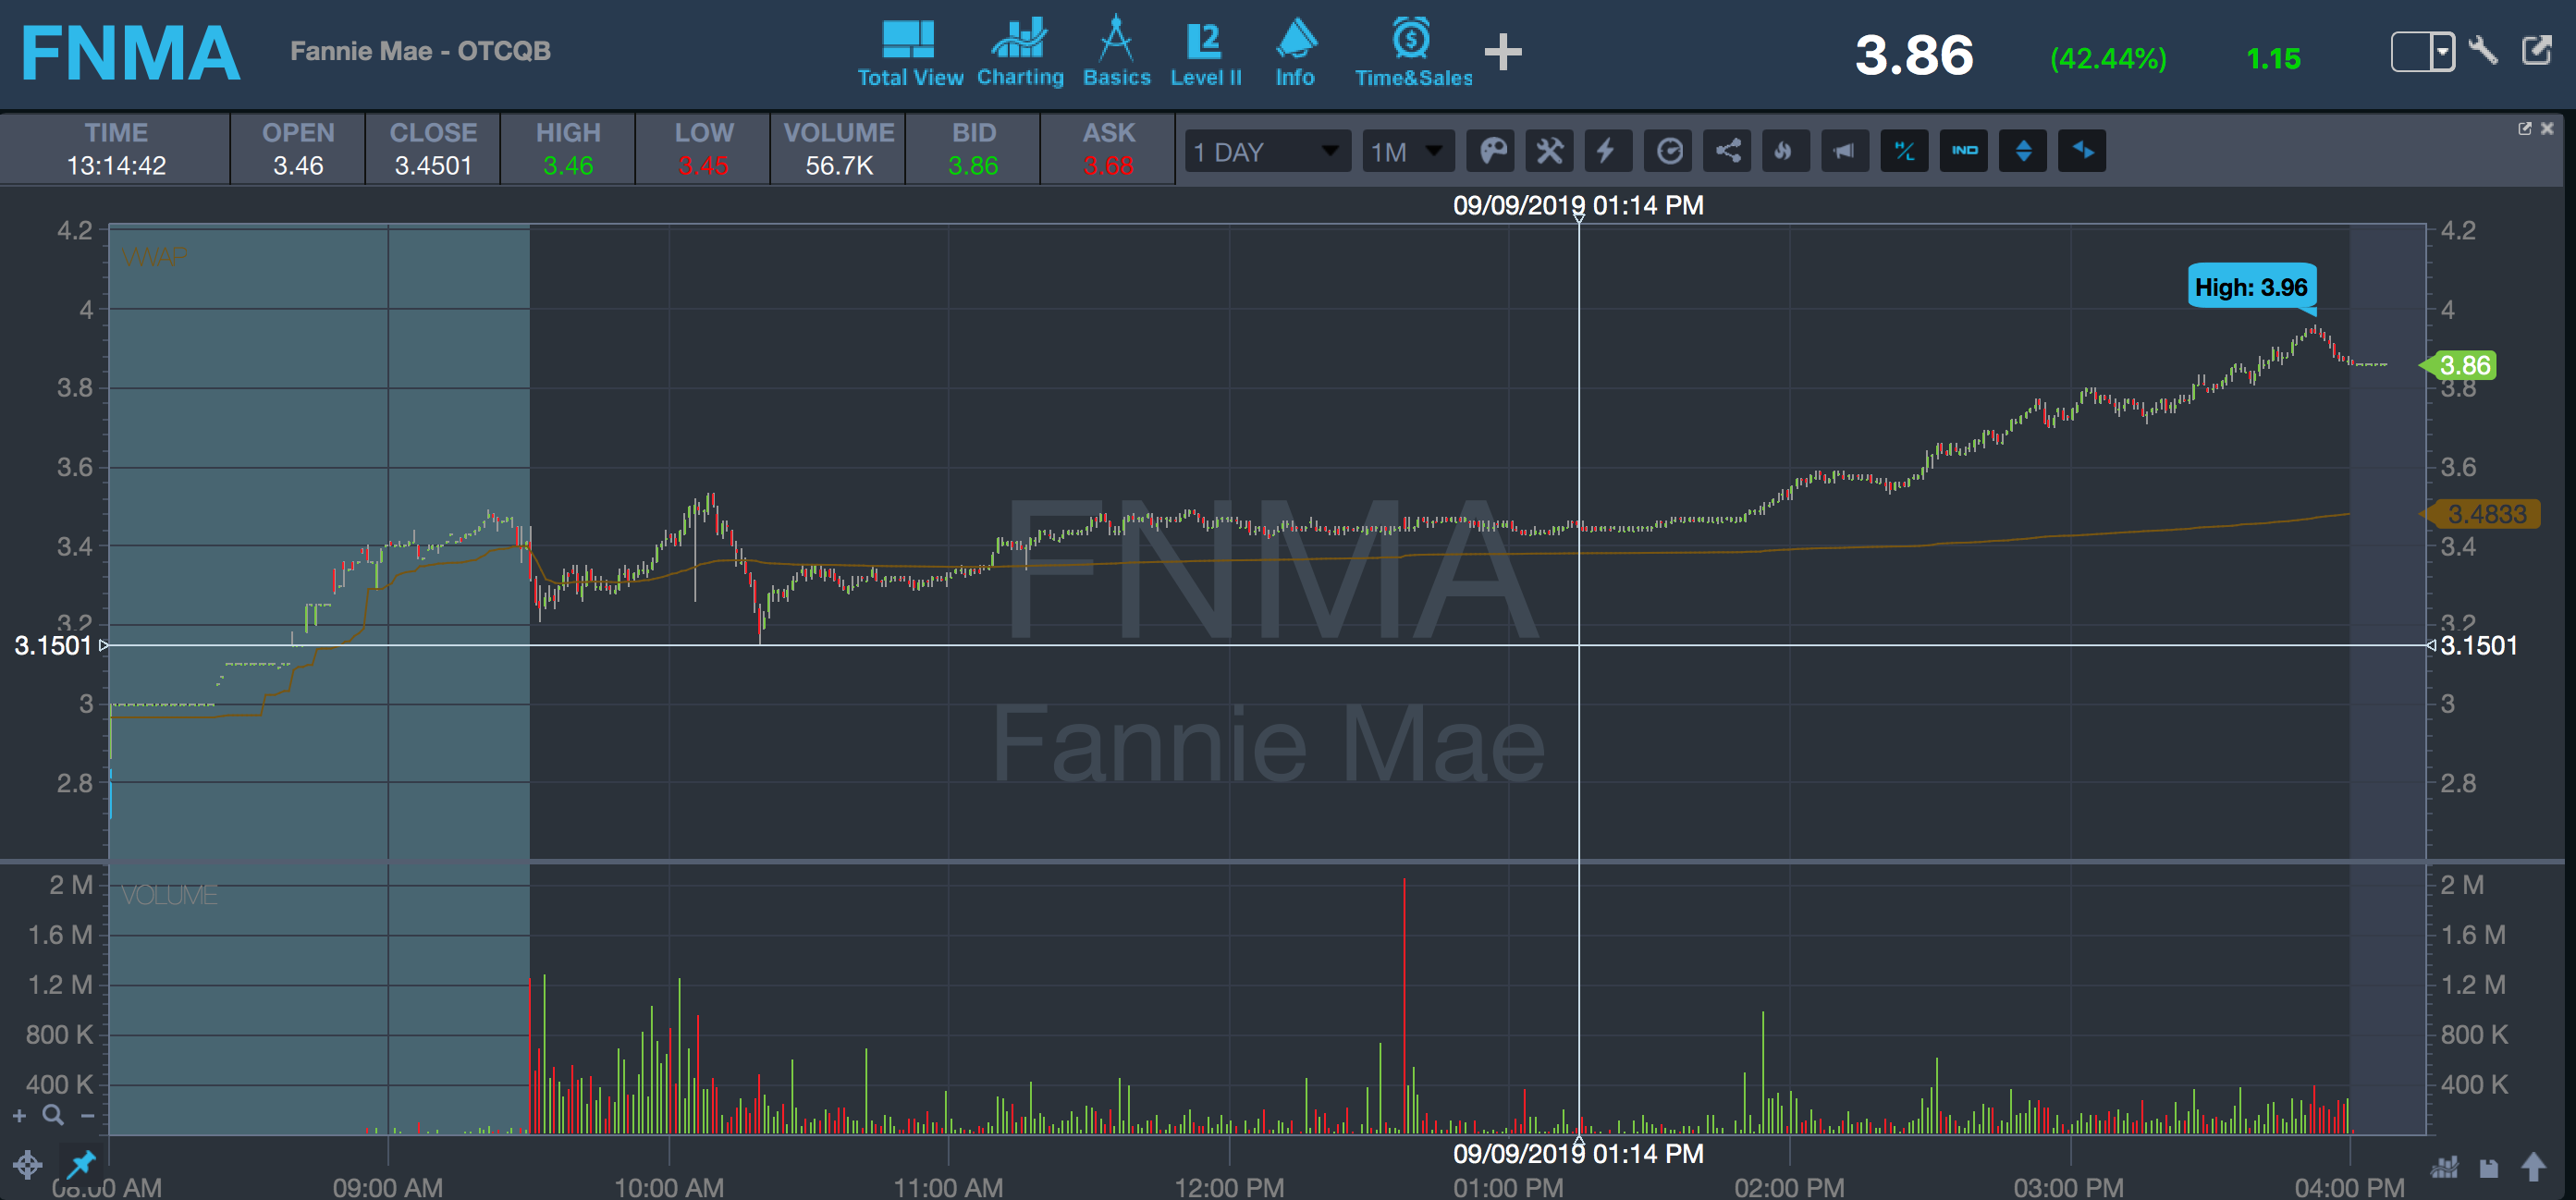
Task: Expand the window layout dropdown arrow
Action: (x=2442, y=51)
